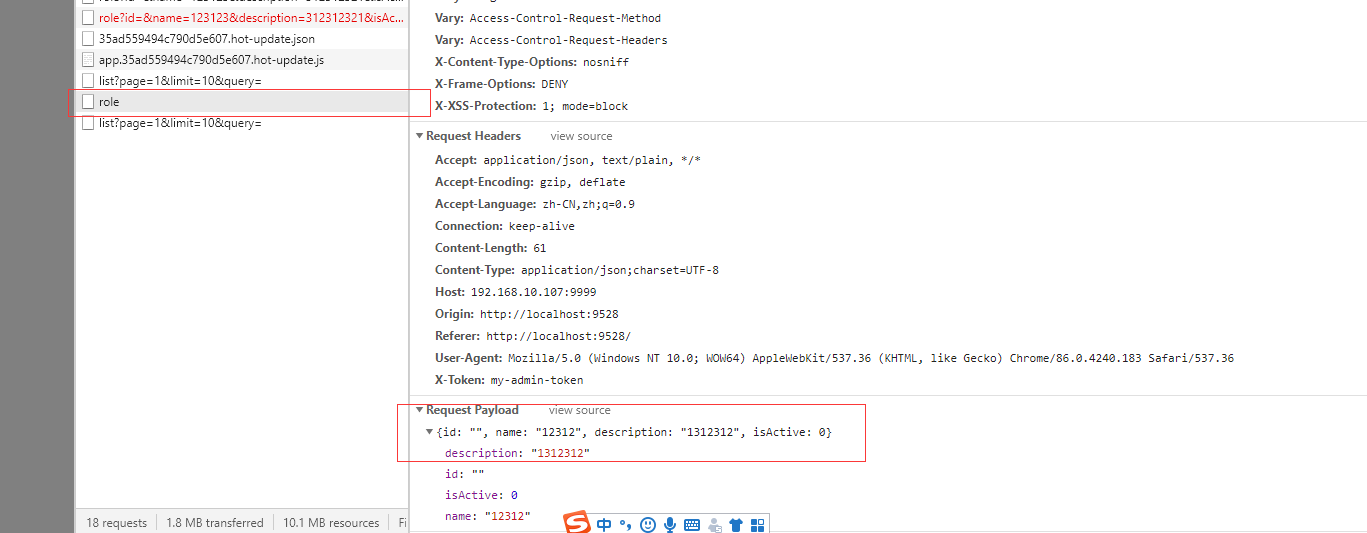Viewport: 1367px width, 533px height.
Task: Click the Vary: Access-Control-Request-Headers header
Action: click(x=551, y=40)
